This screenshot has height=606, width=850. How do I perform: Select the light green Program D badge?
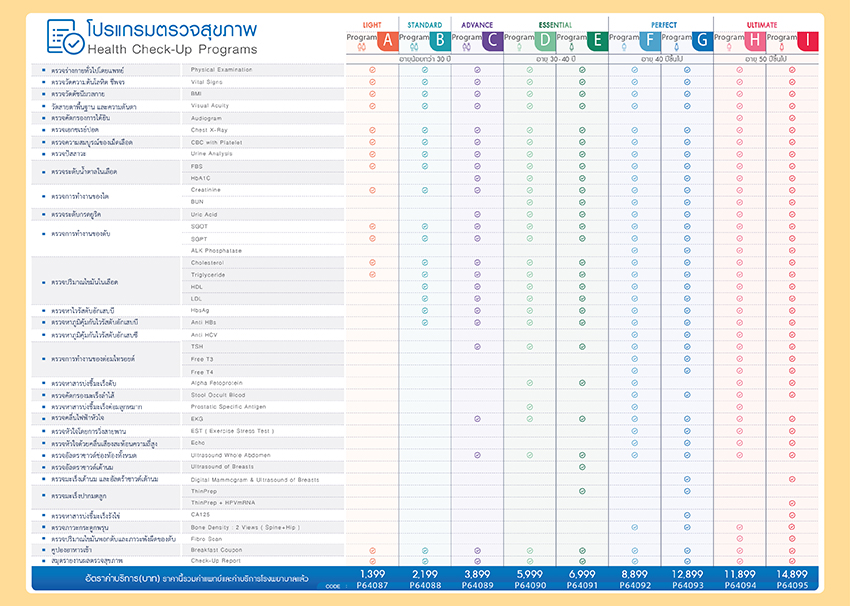point(545,41)
